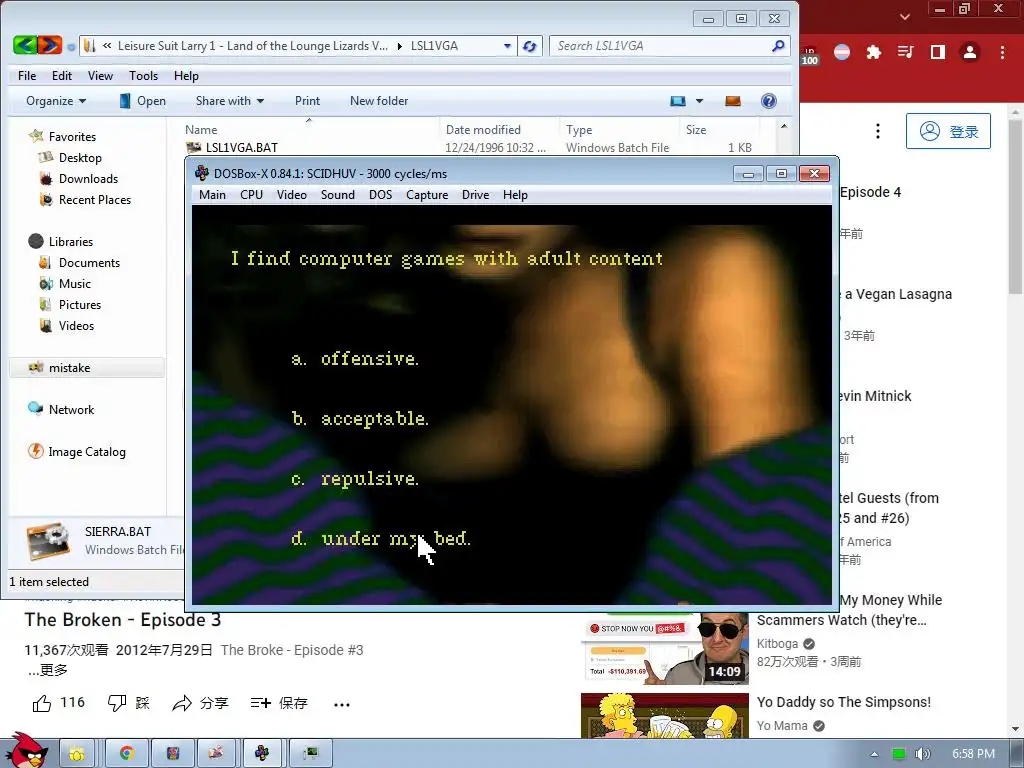Viewport: 1024px width, 768px height.
Task: Open DOSBox-X Main menu
Action: pos(212,195)
